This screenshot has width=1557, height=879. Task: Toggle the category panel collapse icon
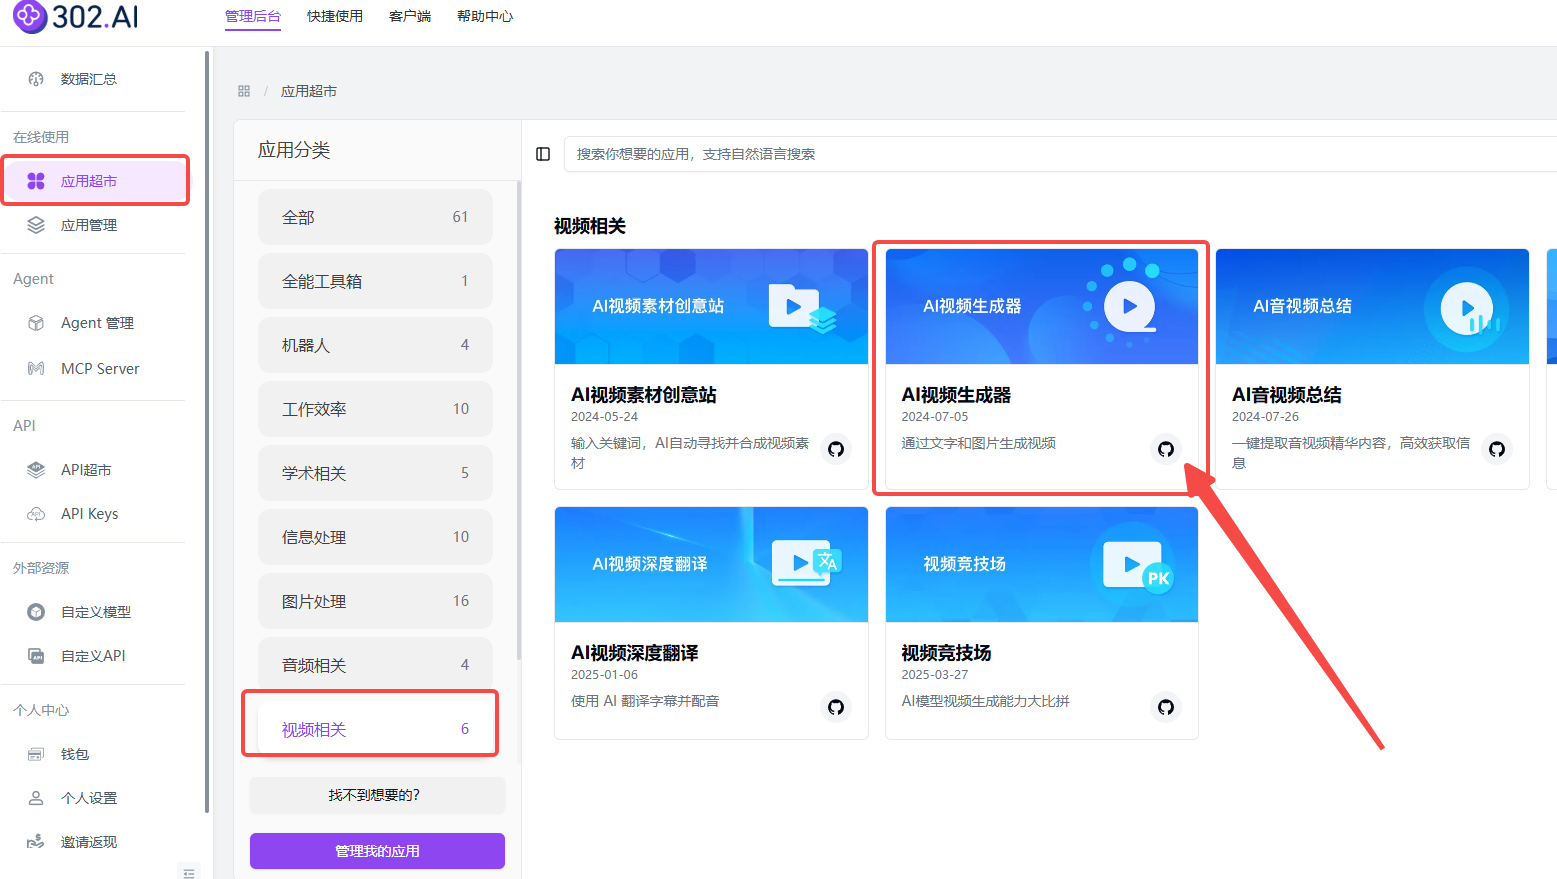tap(543, 154)
